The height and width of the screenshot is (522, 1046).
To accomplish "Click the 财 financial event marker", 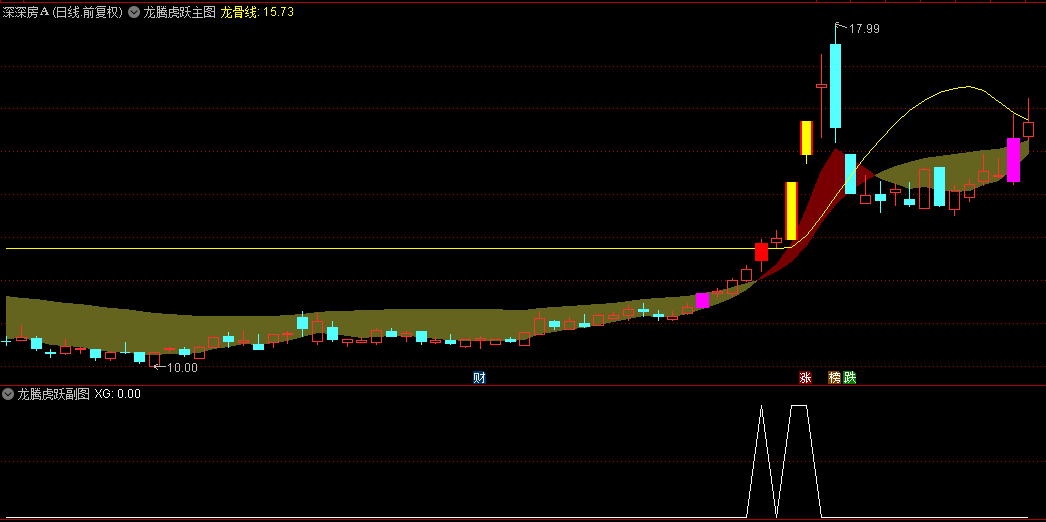I will [x=479, y=378].
